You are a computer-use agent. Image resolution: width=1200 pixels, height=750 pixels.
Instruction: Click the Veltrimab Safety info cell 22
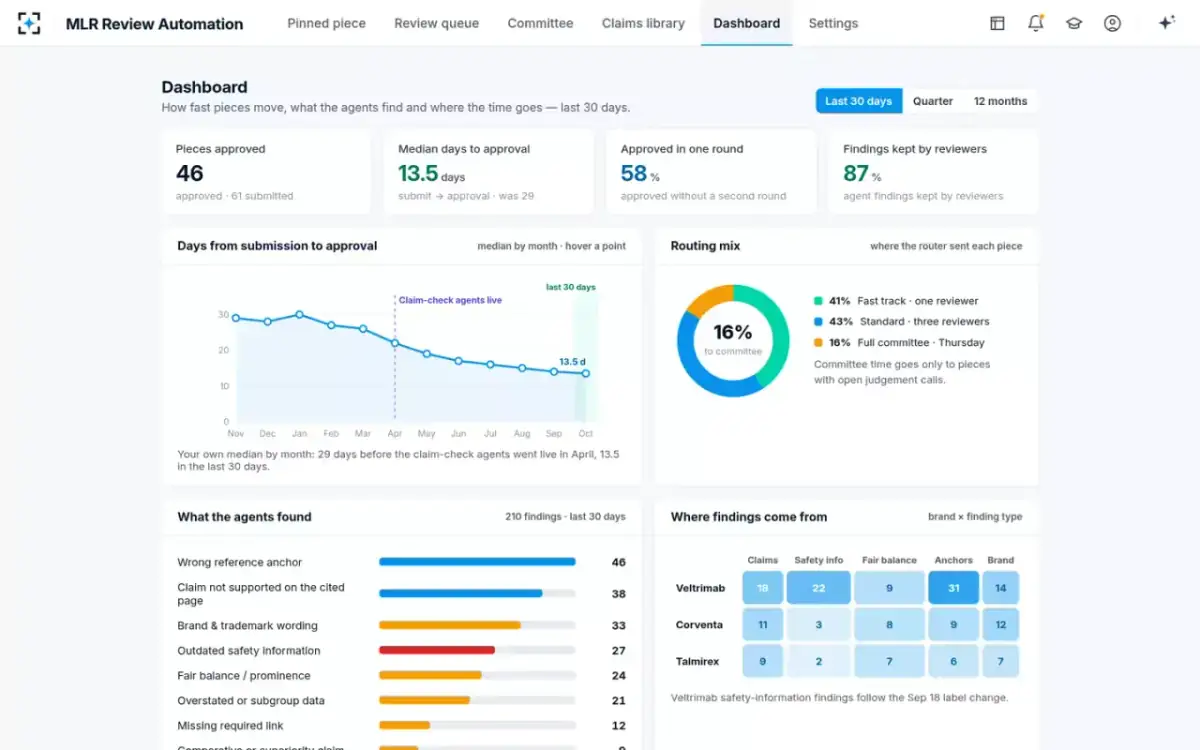coord(818,588)
